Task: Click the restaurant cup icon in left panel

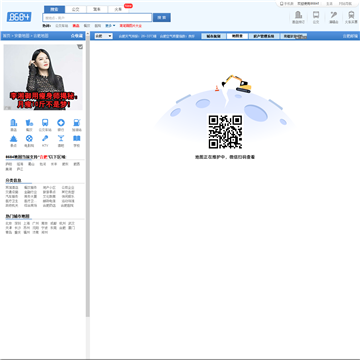Action: point(29,123)
